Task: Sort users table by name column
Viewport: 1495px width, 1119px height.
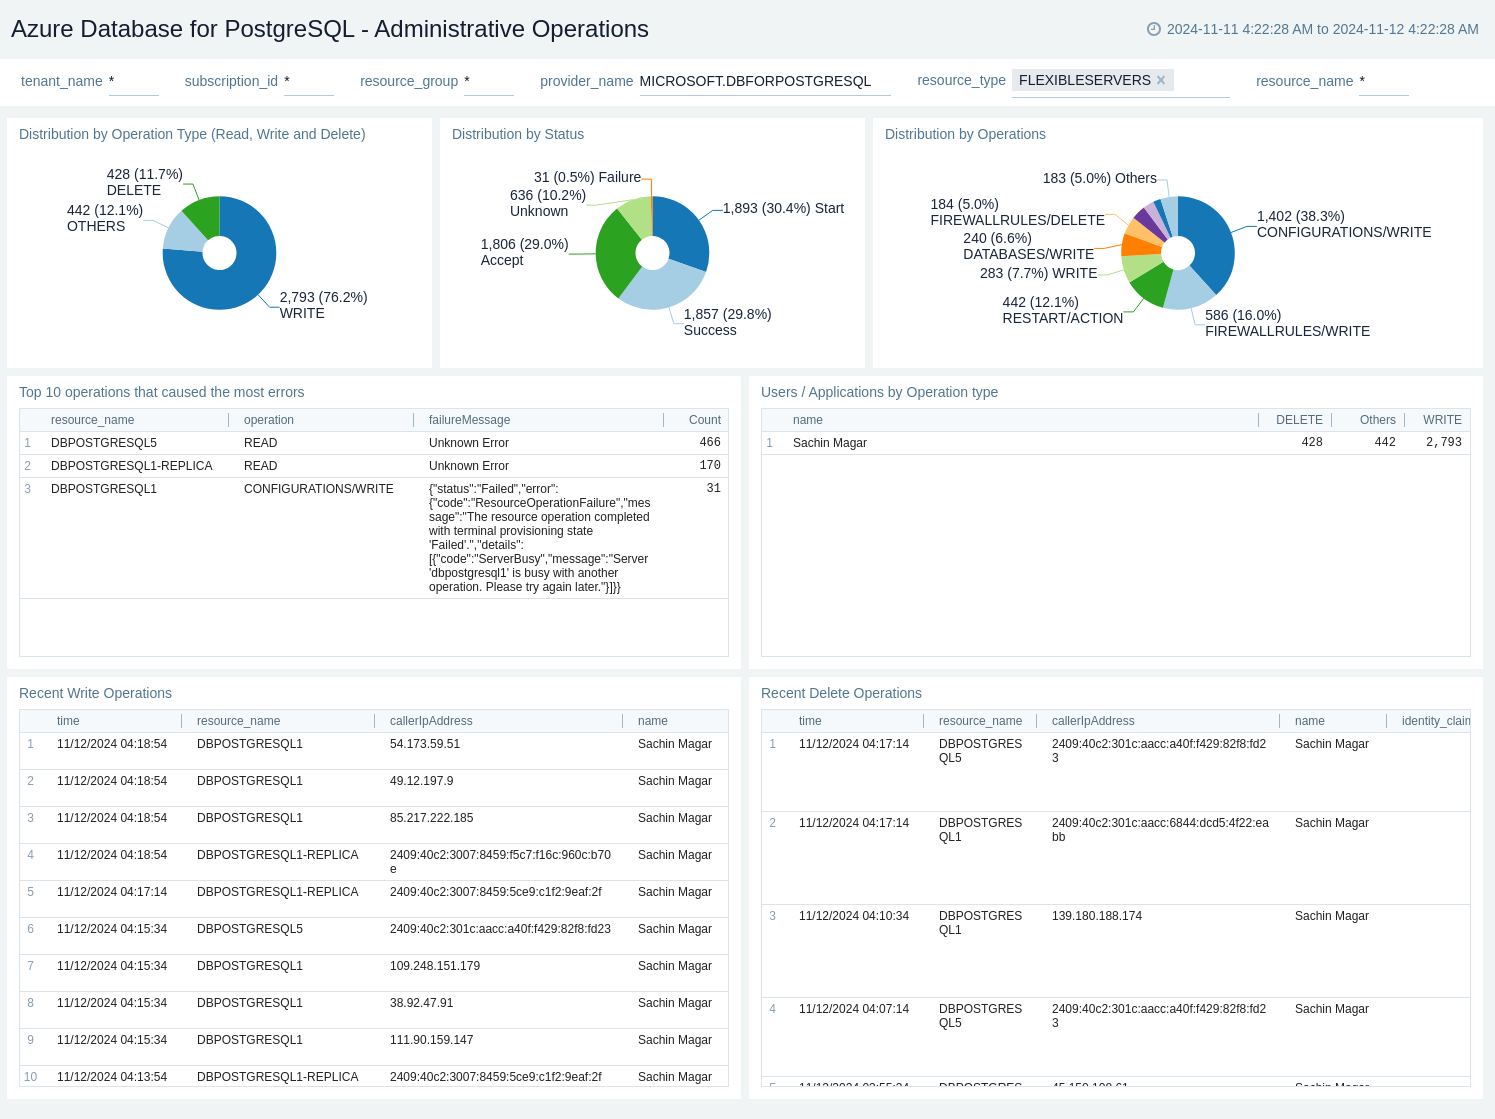Action: [x=808, y=420]
